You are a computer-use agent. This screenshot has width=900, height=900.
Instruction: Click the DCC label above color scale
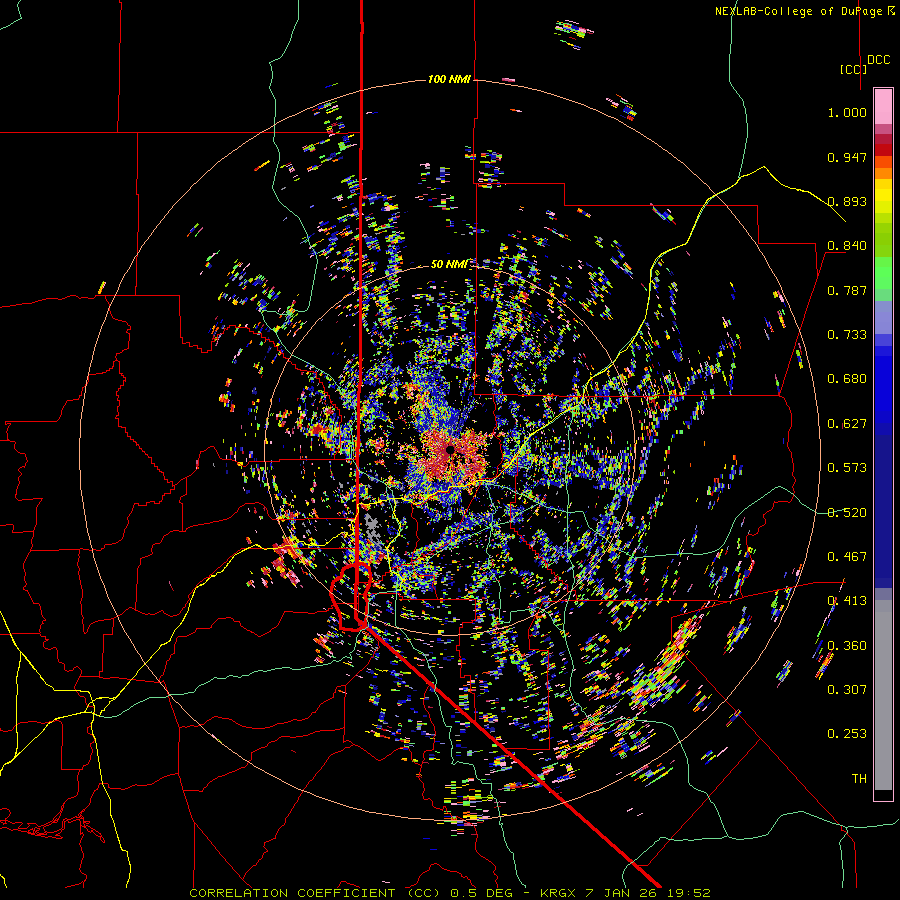tap(878, 60)
